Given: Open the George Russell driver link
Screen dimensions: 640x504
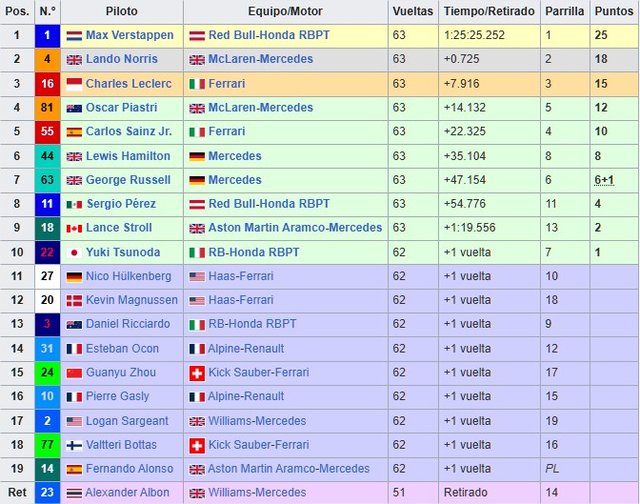Looking at the screenshot, I should 128,180.
